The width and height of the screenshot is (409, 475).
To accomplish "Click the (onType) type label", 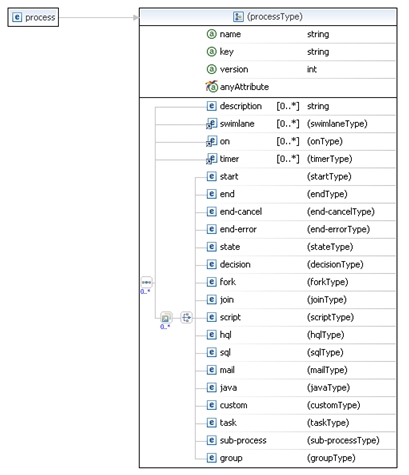I will pyautogui.click(x=325, y=142).
